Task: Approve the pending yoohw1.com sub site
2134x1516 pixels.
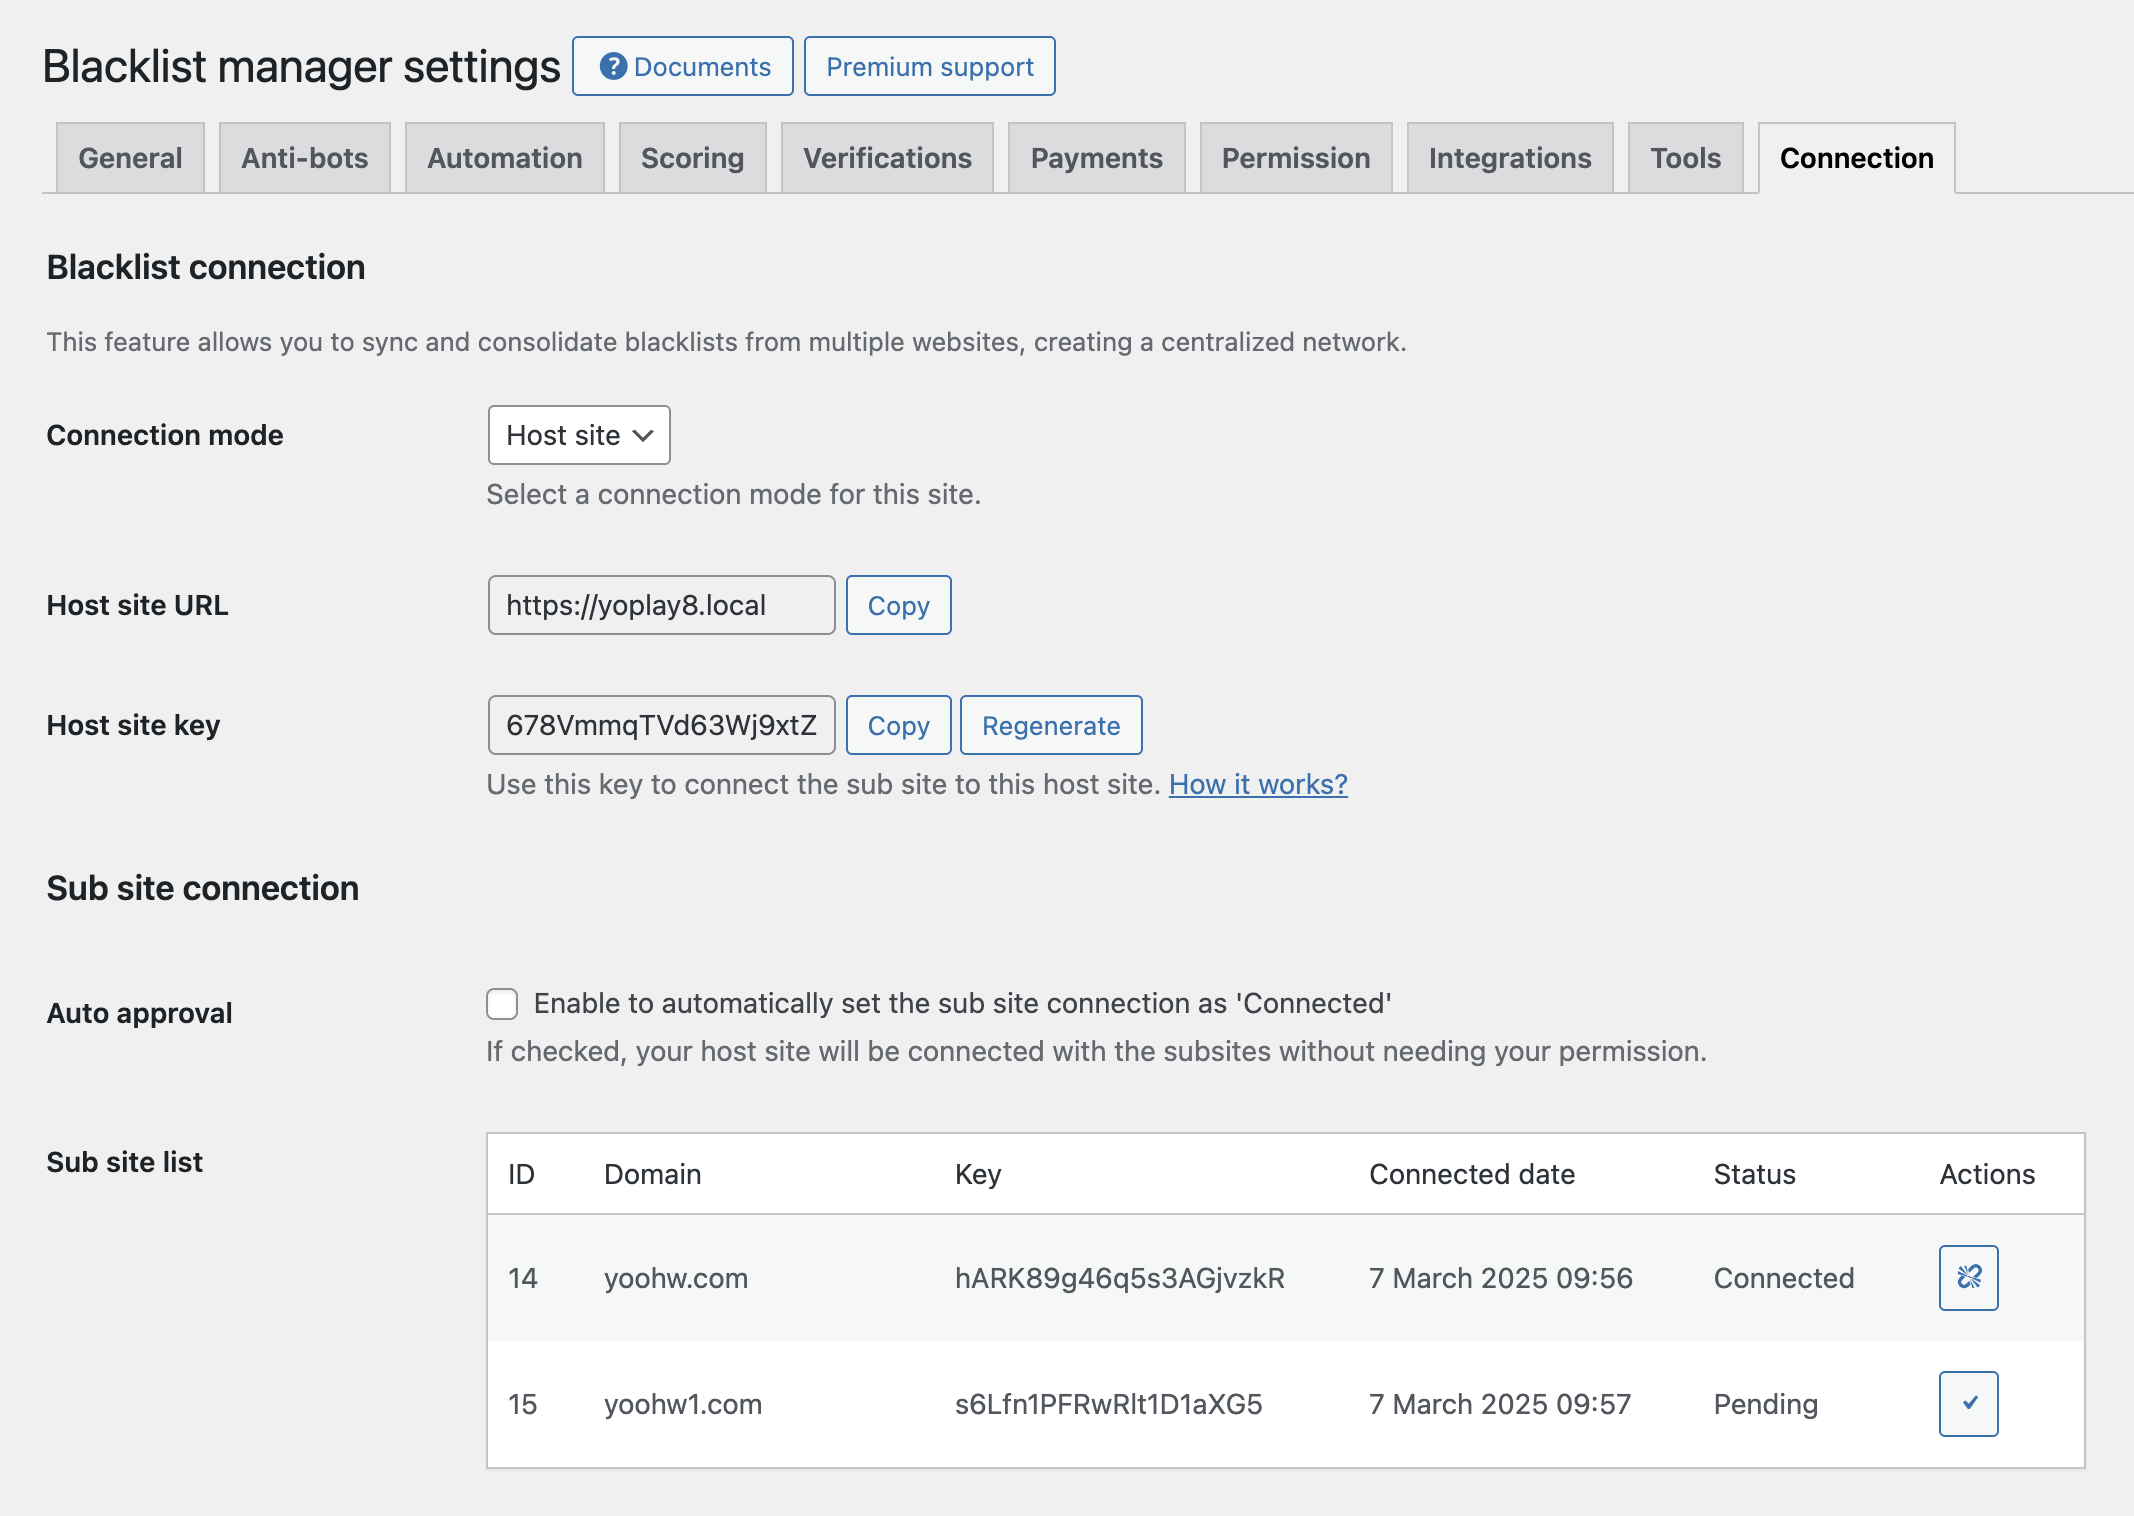Action: point(1968,1403)
